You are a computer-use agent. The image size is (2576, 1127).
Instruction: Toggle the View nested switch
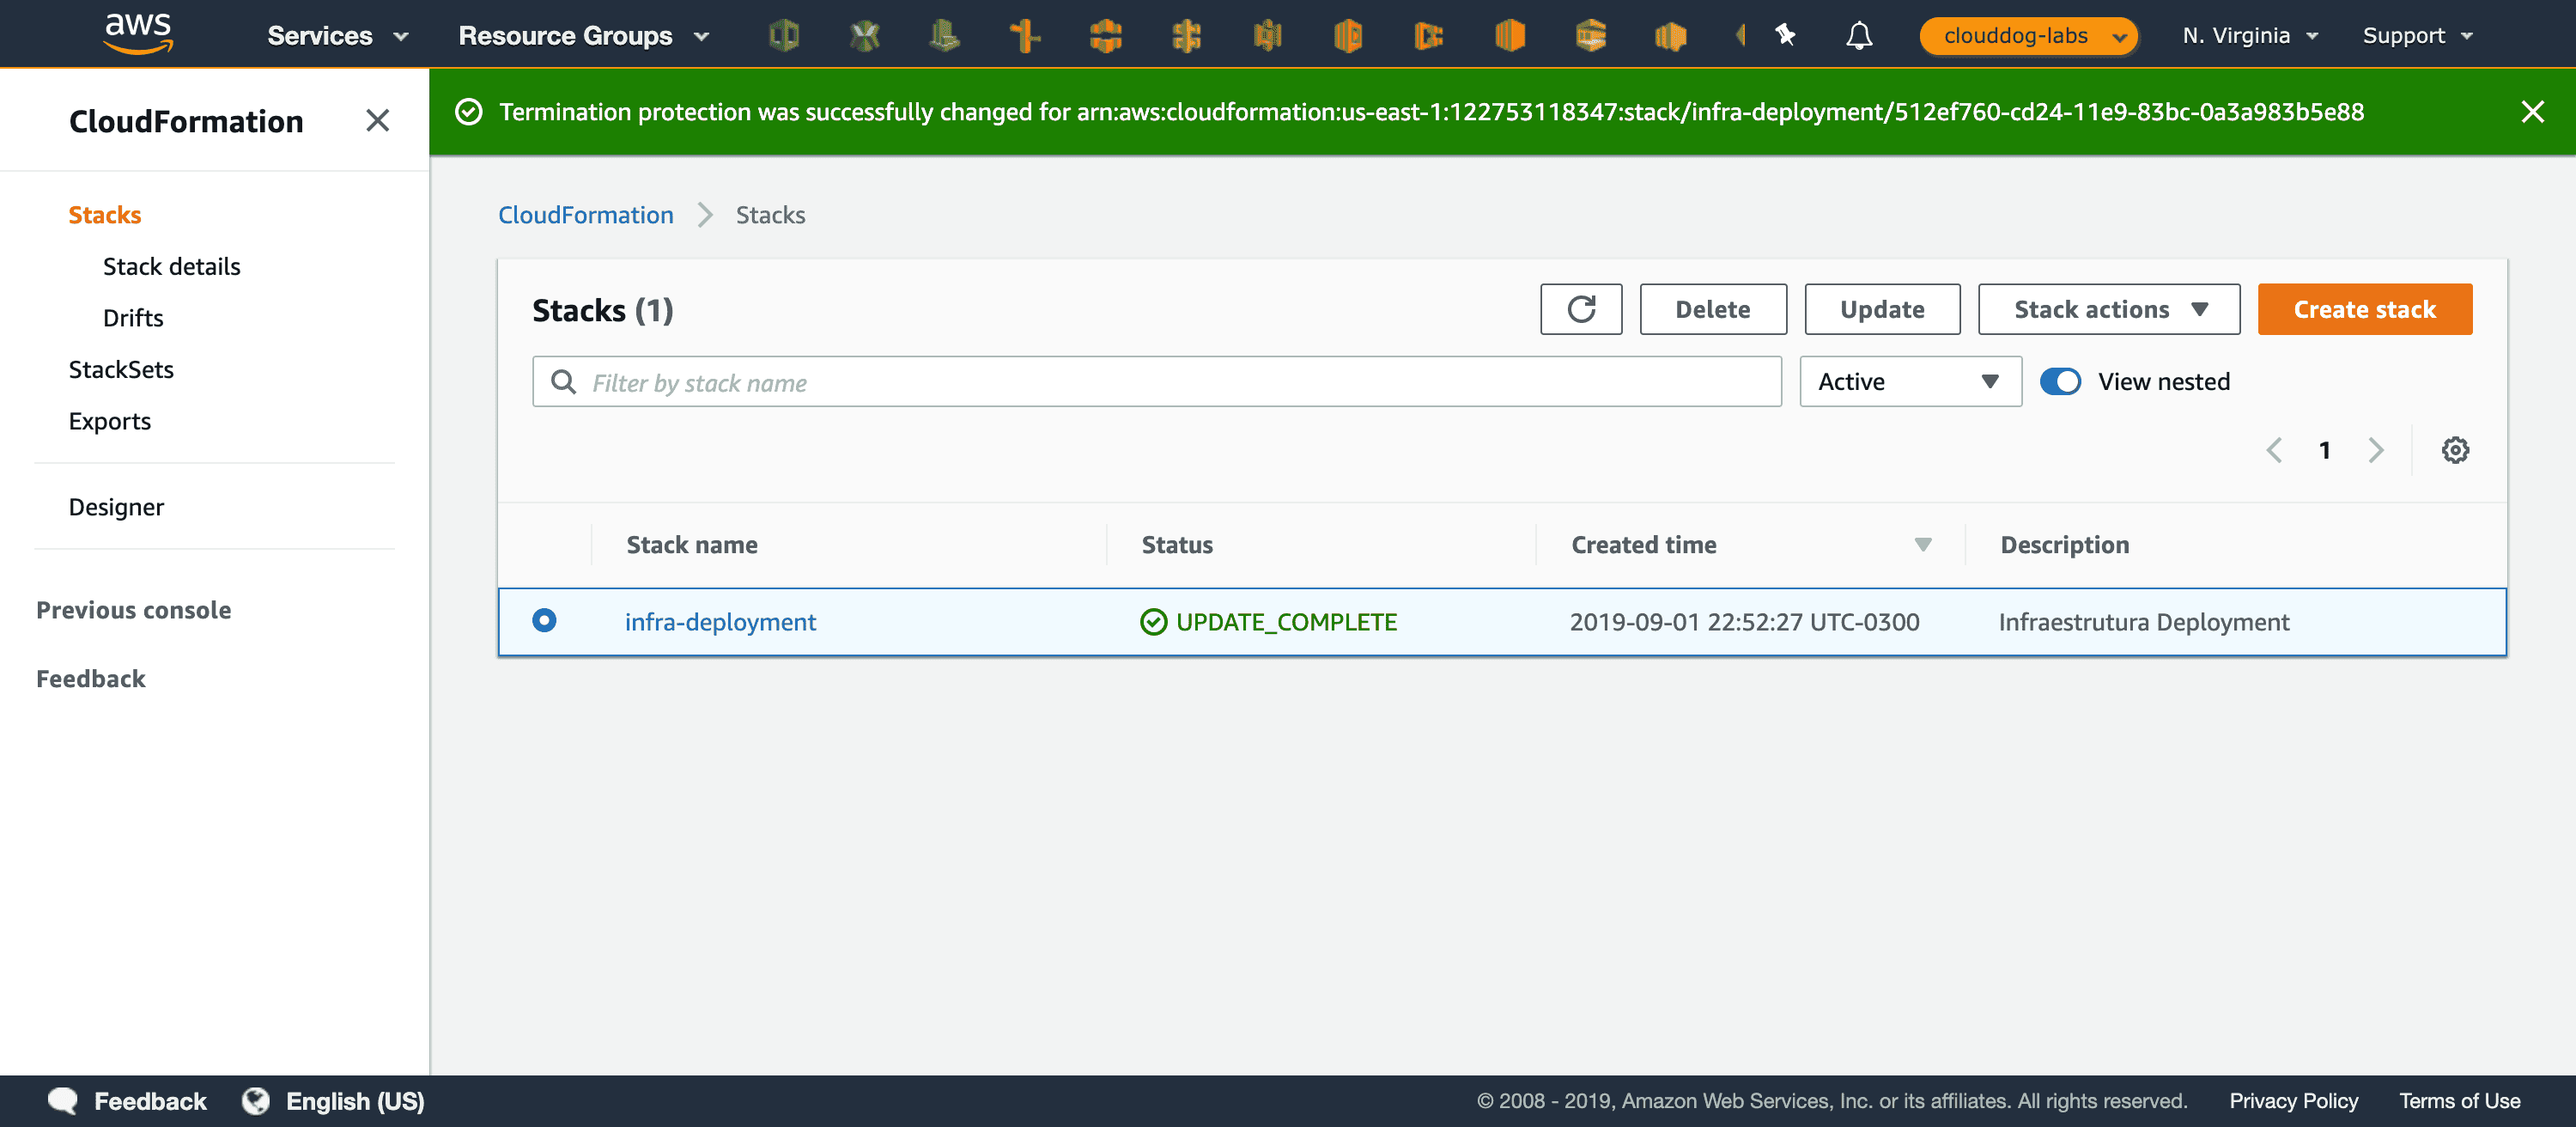[2060, 382]
